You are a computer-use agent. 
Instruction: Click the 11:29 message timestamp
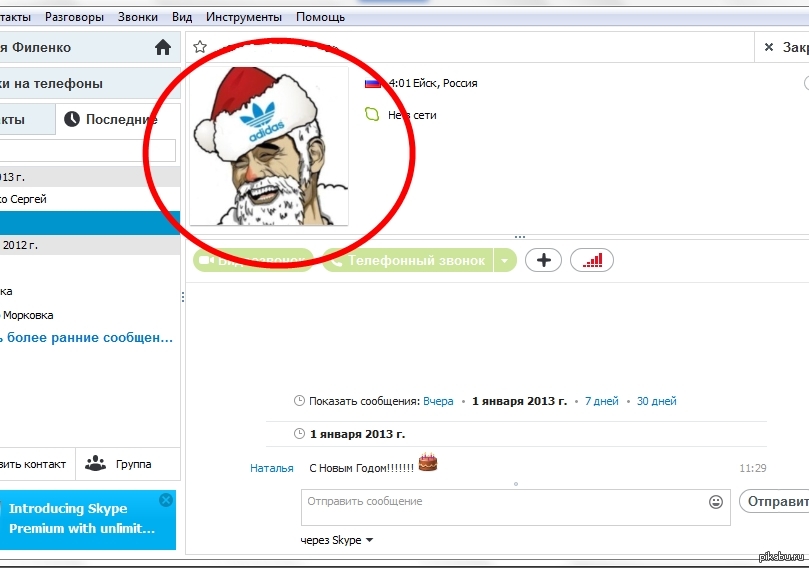tap(753, 468)
